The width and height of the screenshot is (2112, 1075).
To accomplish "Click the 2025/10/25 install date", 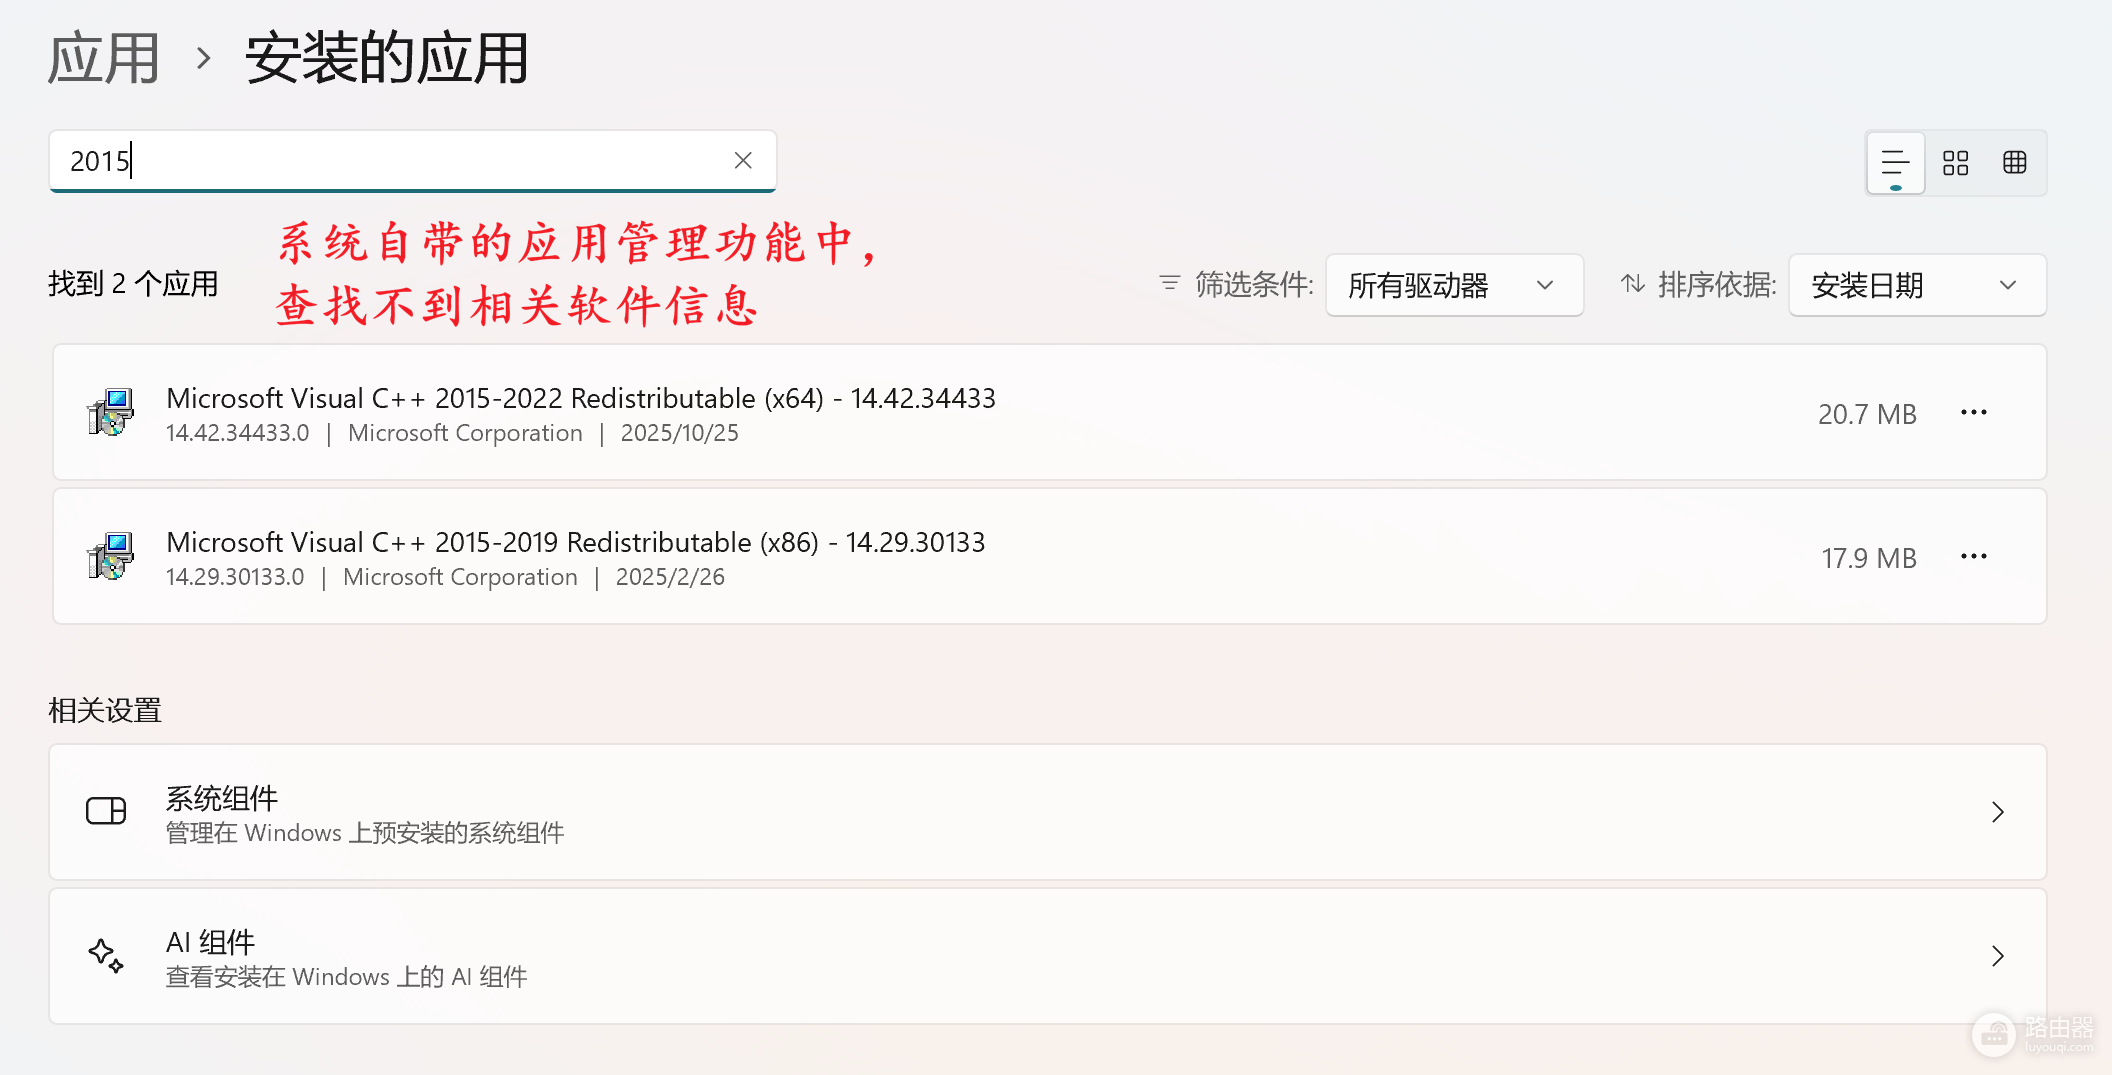I will tap(679, 433).
